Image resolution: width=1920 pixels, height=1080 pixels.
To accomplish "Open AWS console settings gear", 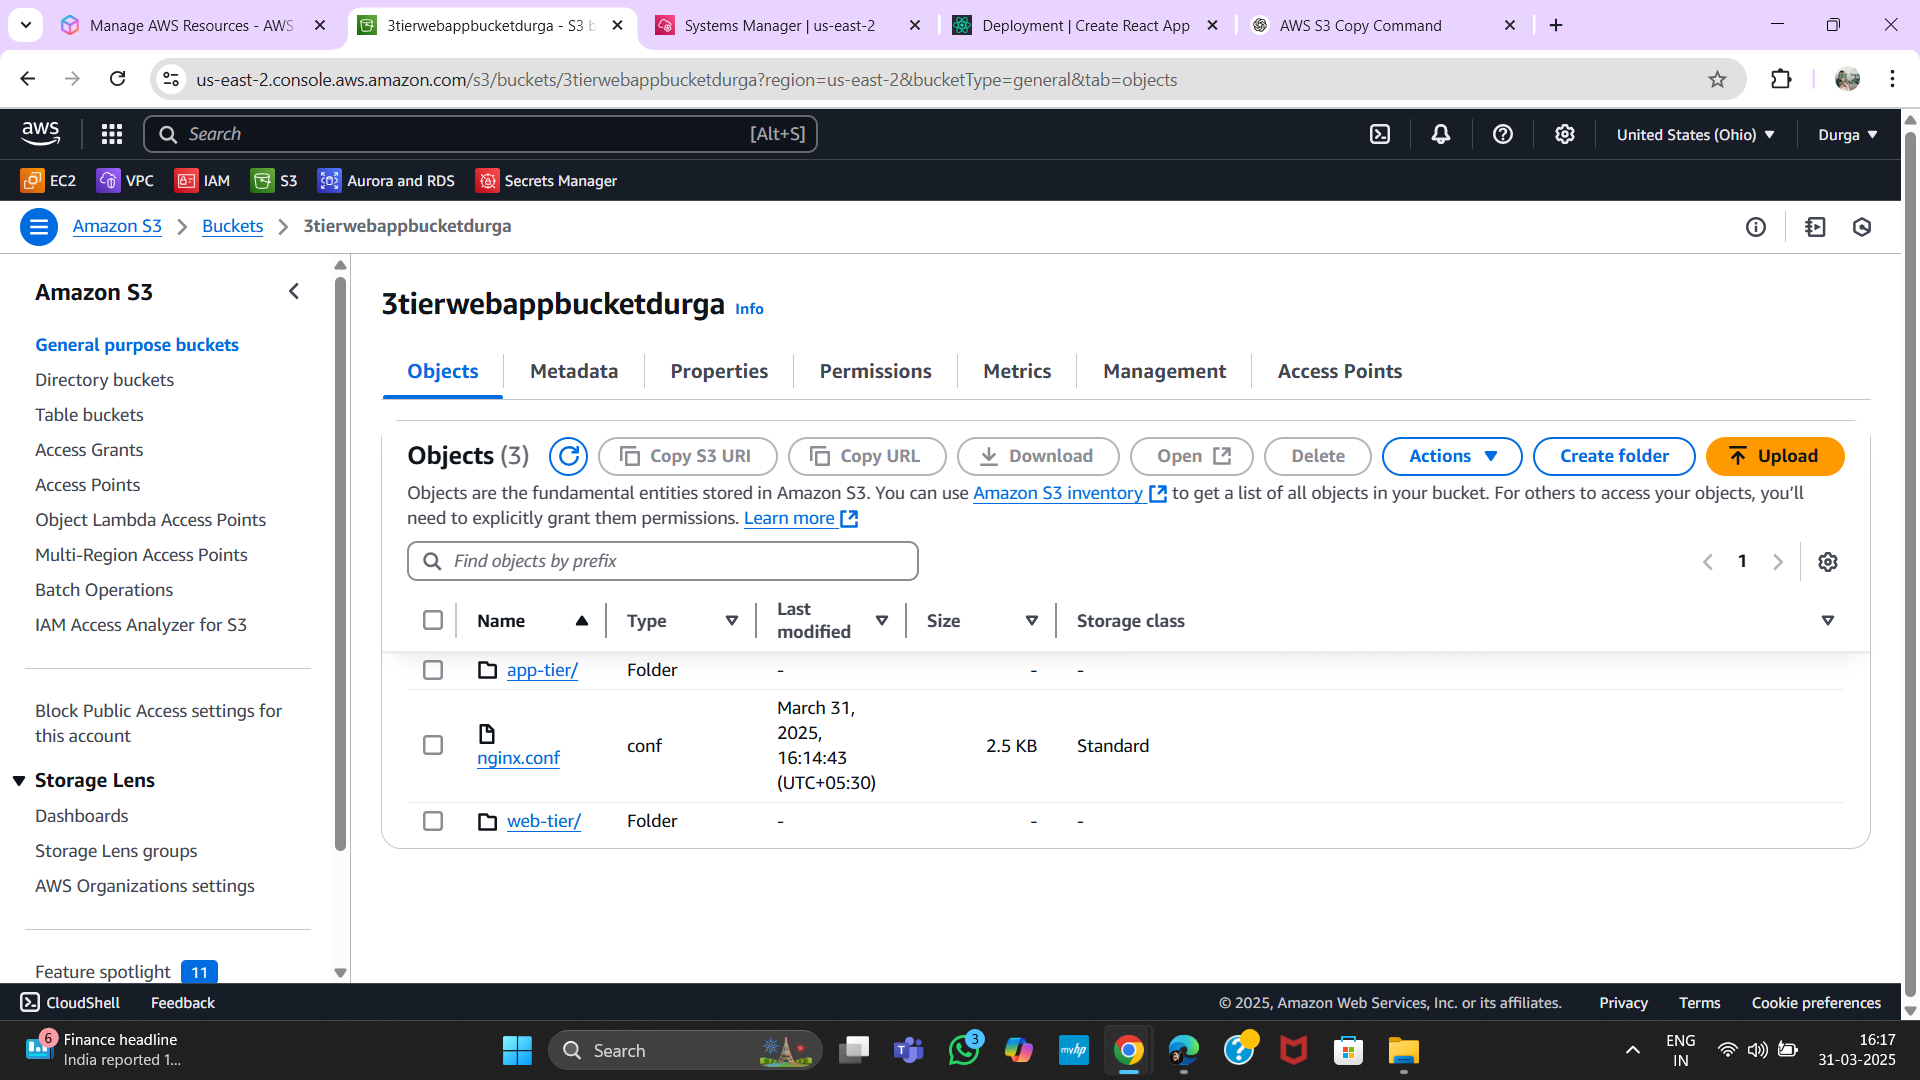I will pos(1565,134).
